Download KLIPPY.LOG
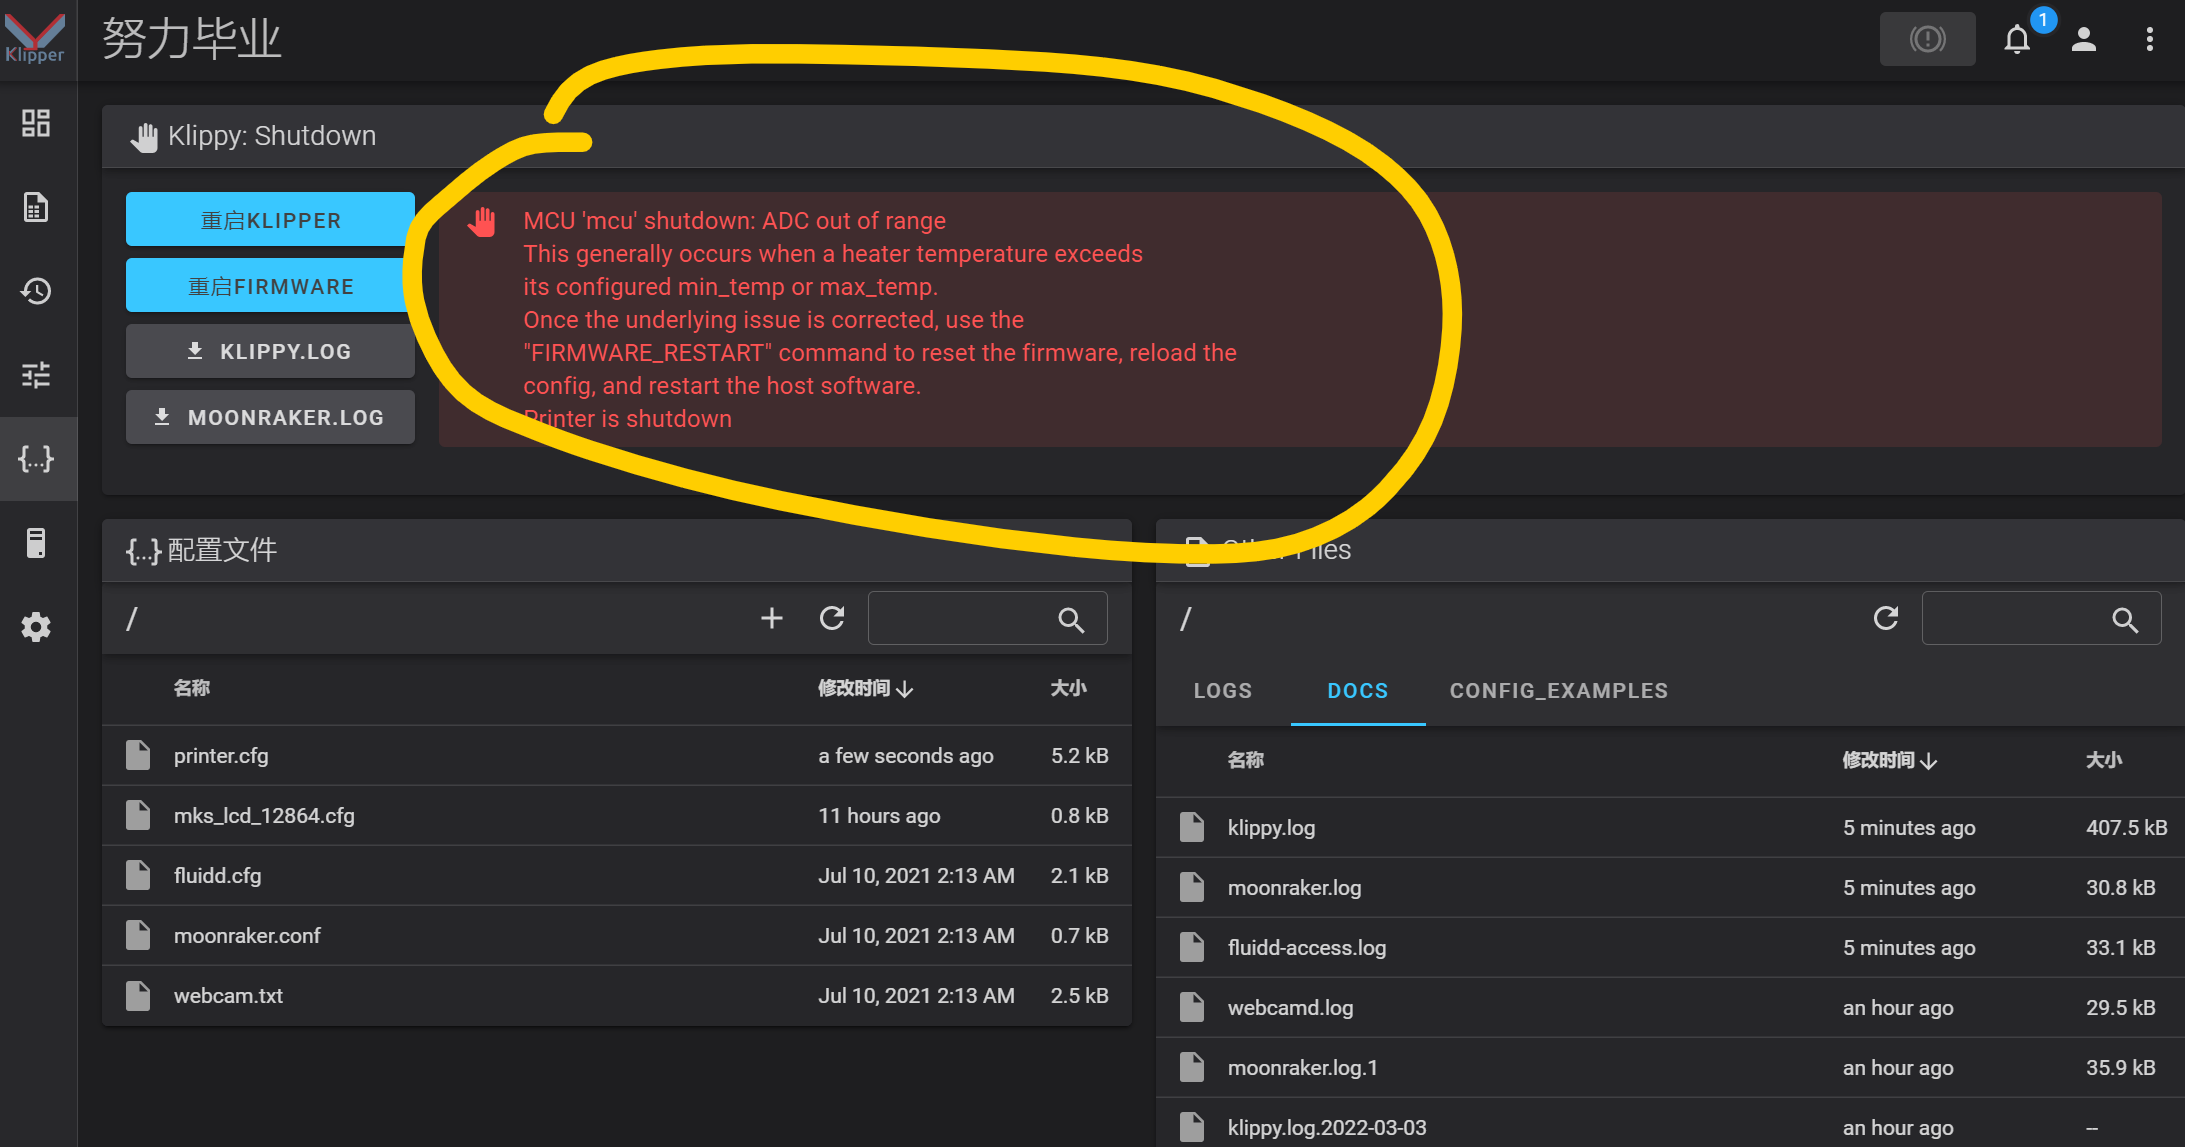The height and width of the screenshot is (1147, 2185). coord(270,351)
